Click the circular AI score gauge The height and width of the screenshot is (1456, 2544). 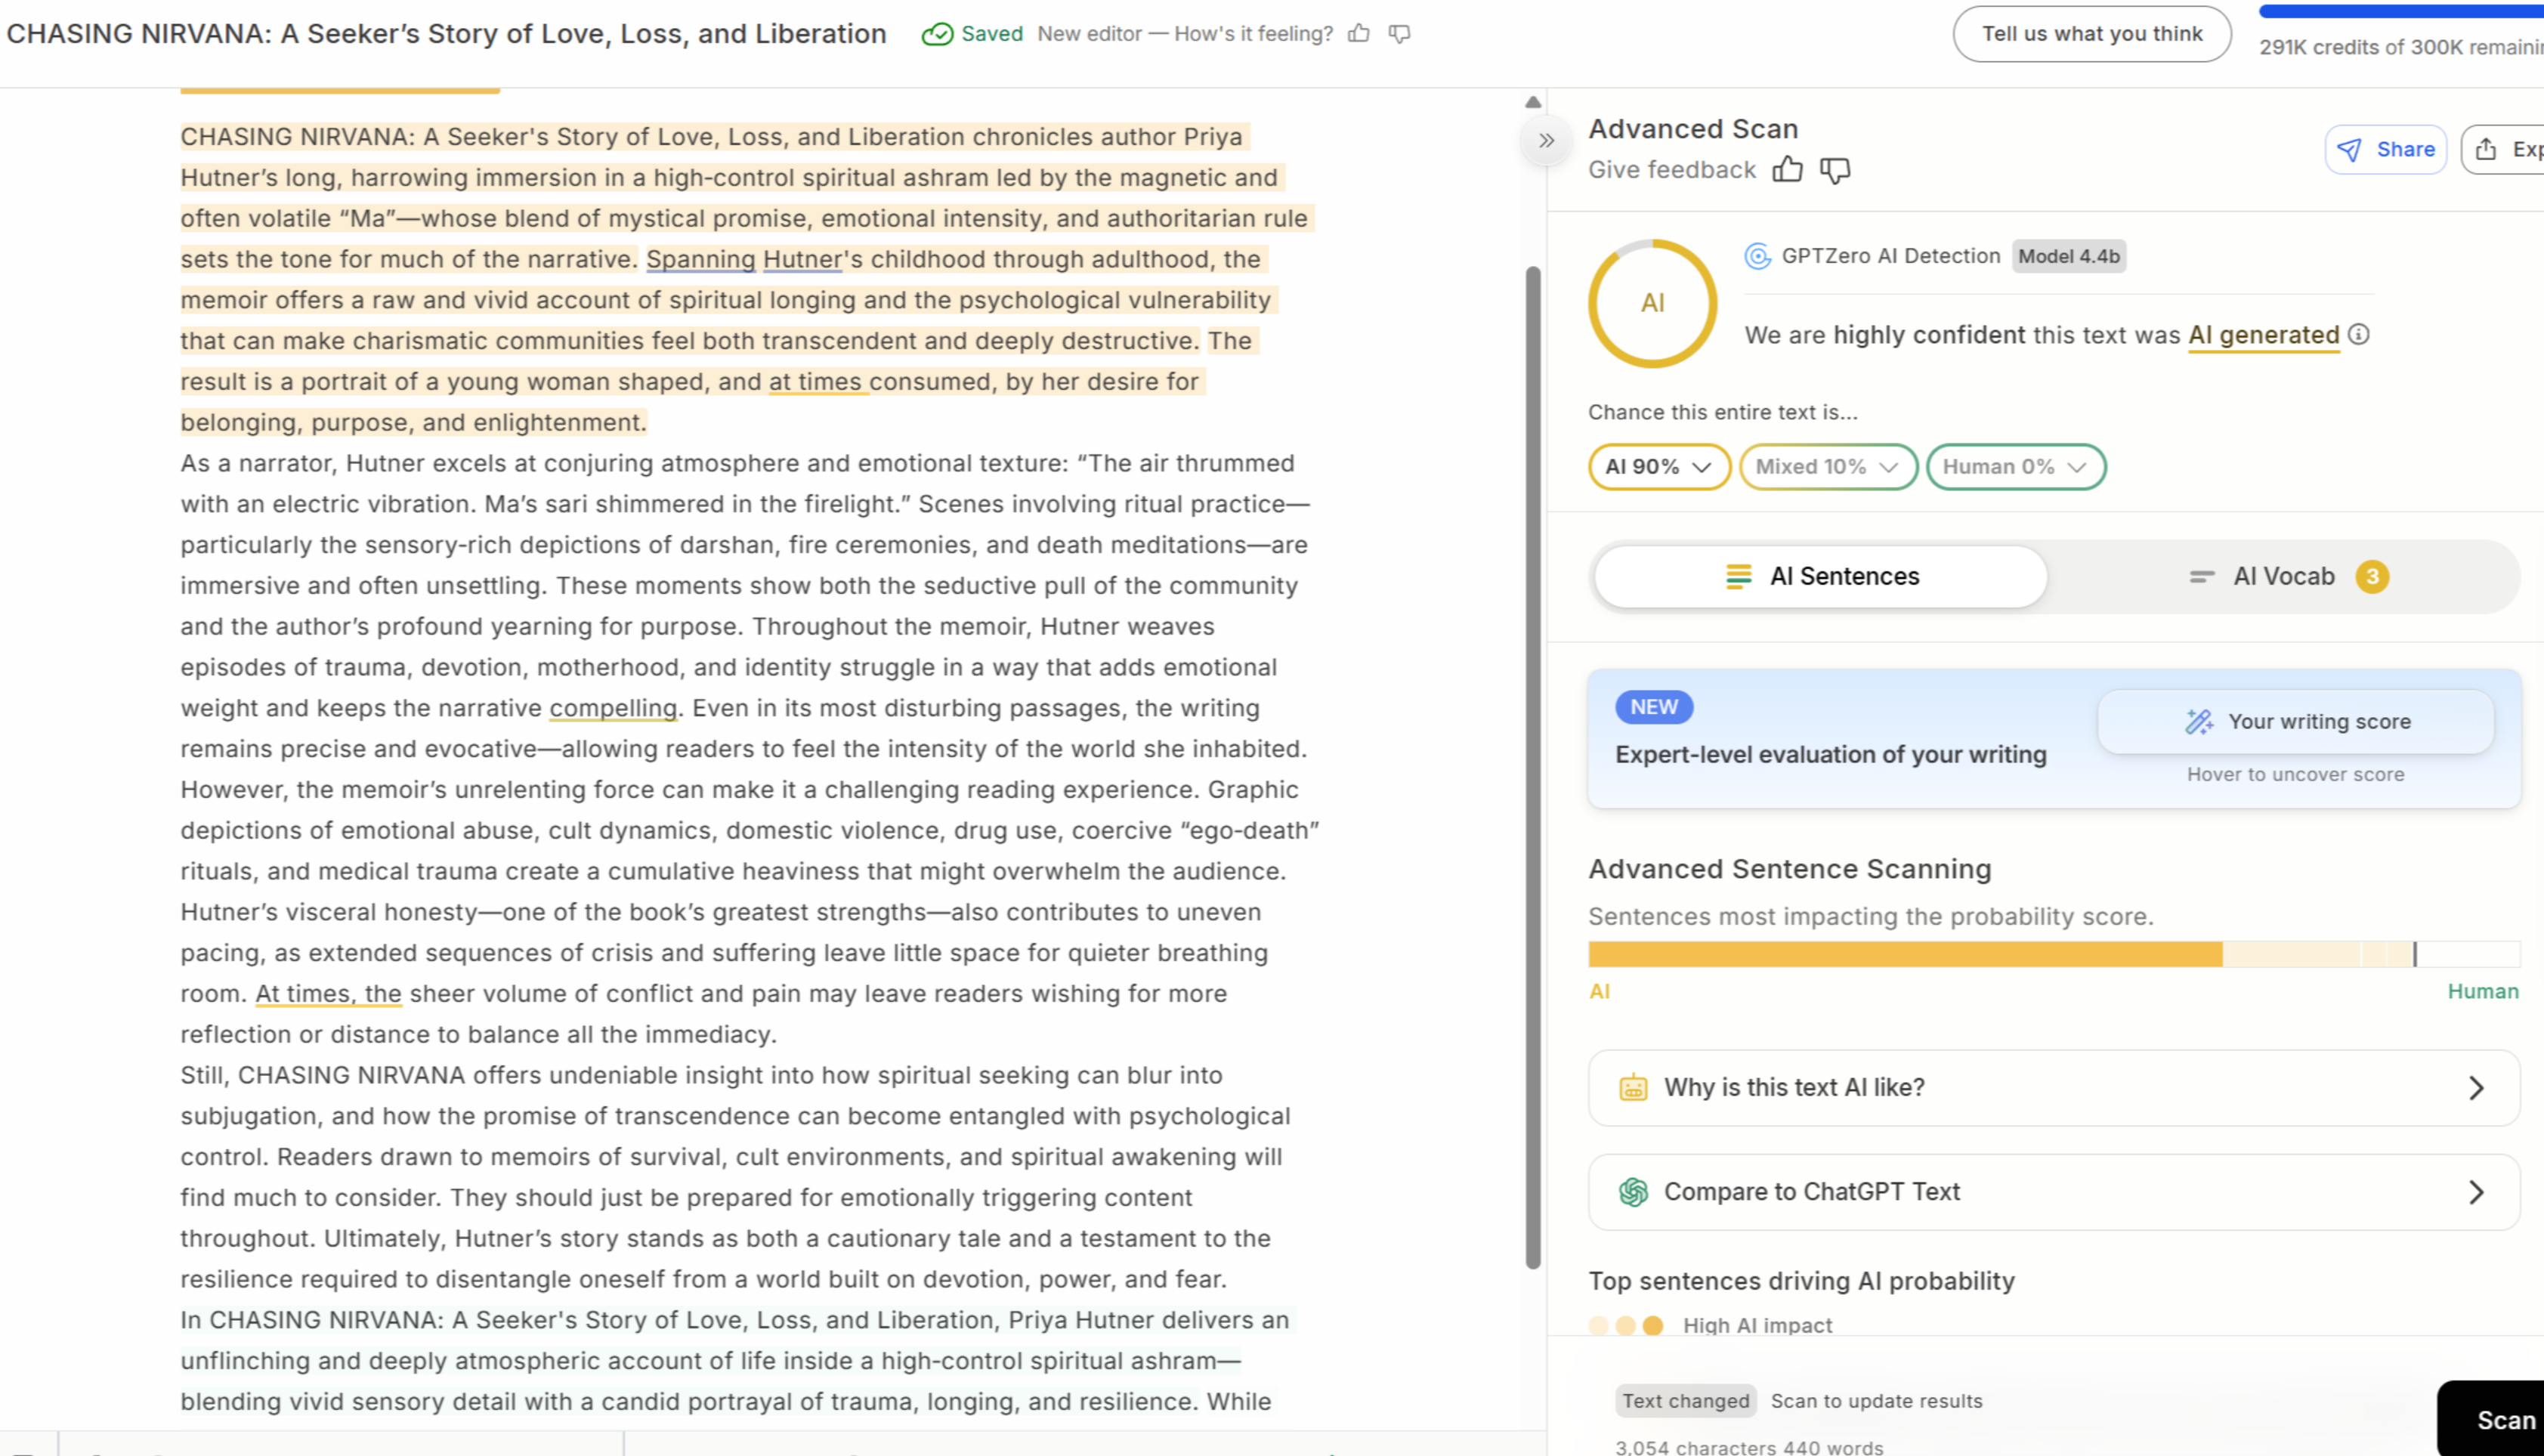tap(1652, 303)
